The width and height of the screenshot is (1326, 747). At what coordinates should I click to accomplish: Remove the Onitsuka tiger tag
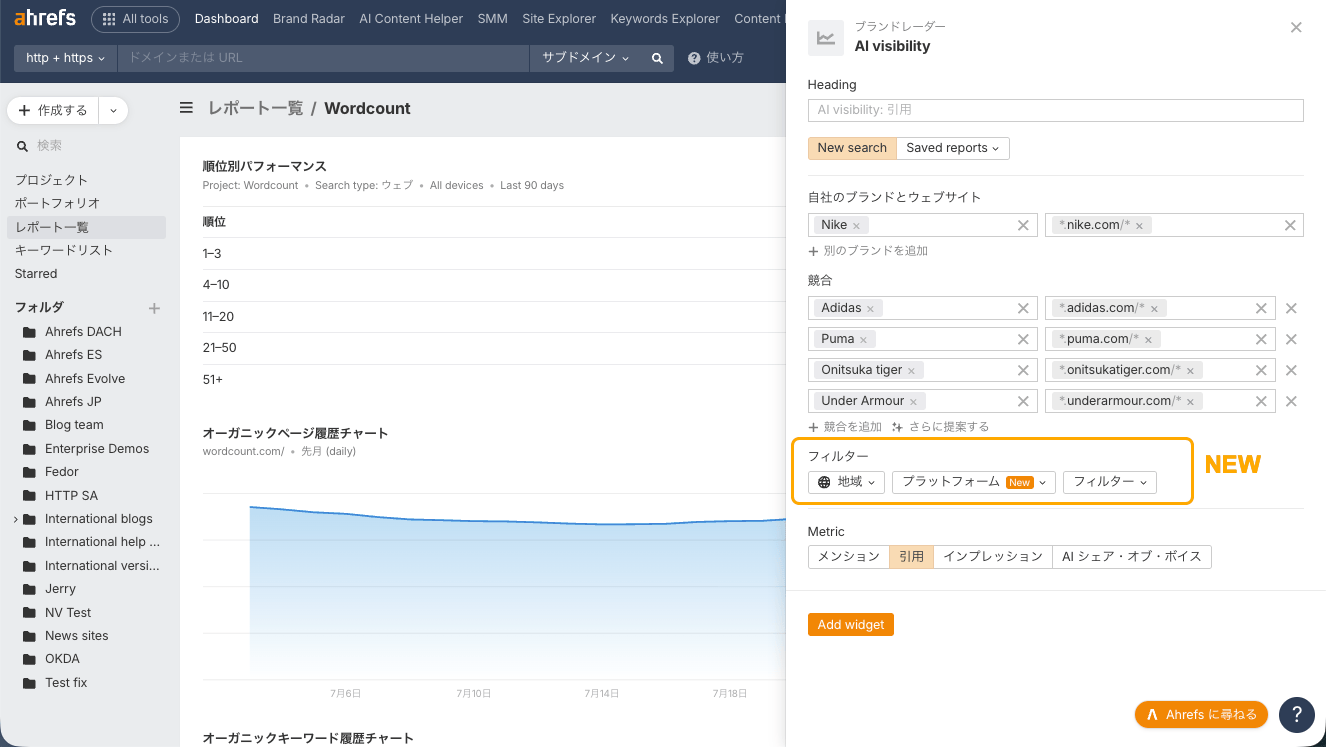[911, 371]
